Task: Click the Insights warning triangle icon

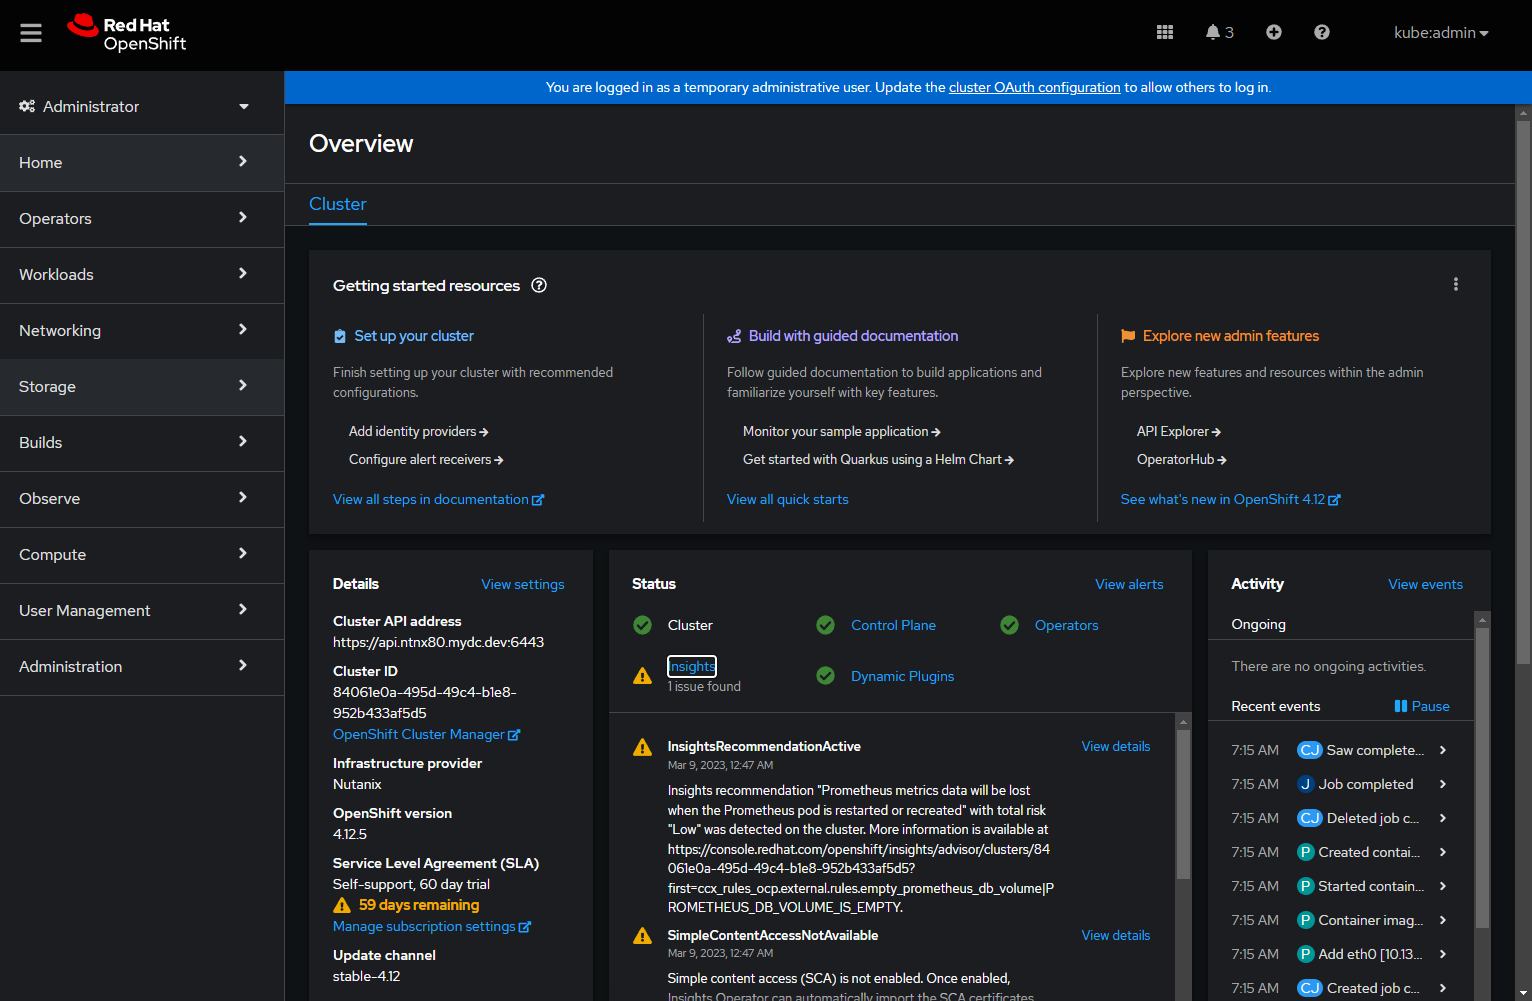Action: [x=642, y=676]
